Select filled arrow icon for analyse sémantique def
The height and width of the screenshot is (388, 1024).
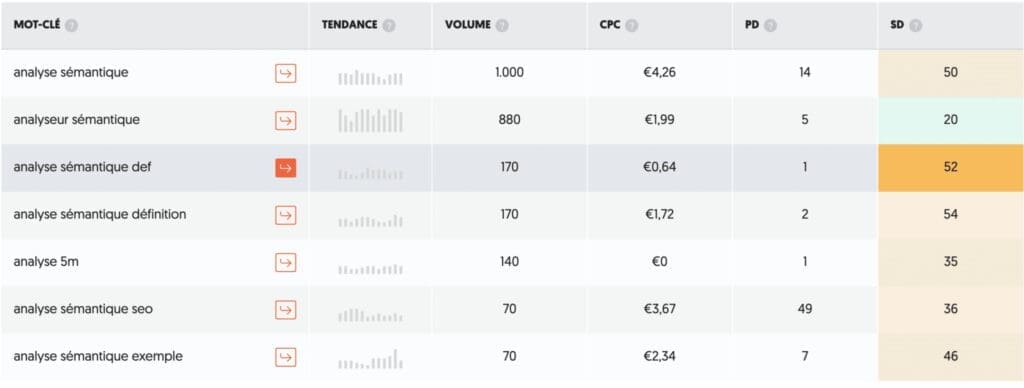tap(285, 168)
